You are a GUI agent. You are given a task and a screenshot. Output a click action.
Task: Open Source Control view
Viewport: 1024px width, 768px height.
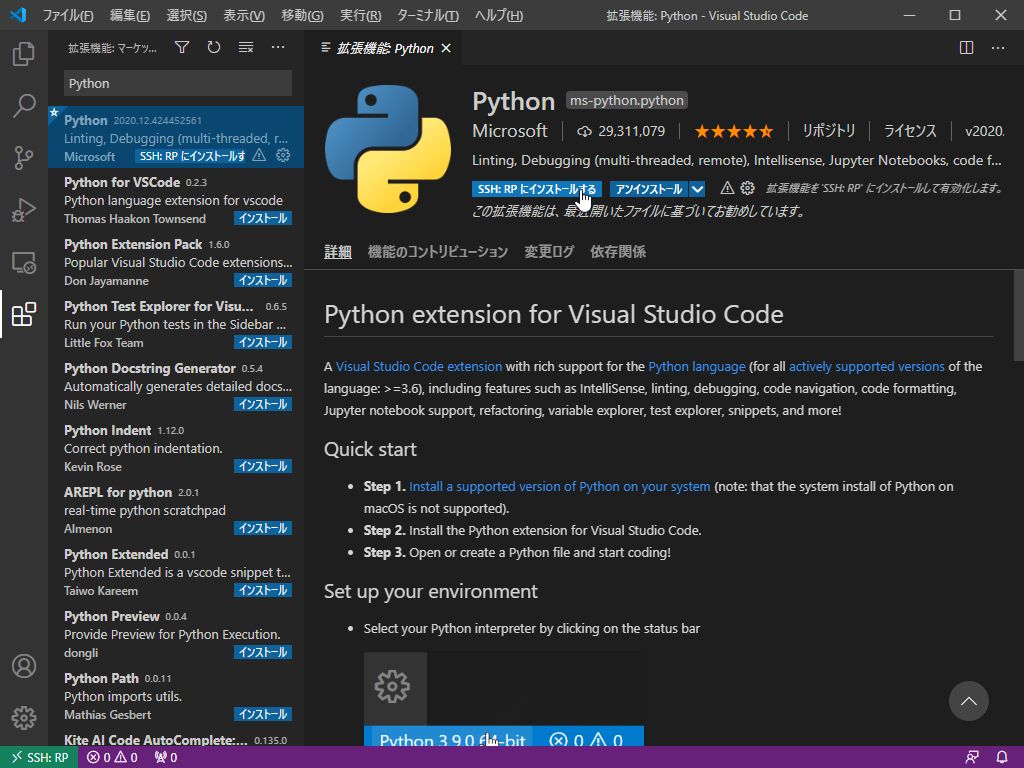pyautogui.click(x=24, y=157)
